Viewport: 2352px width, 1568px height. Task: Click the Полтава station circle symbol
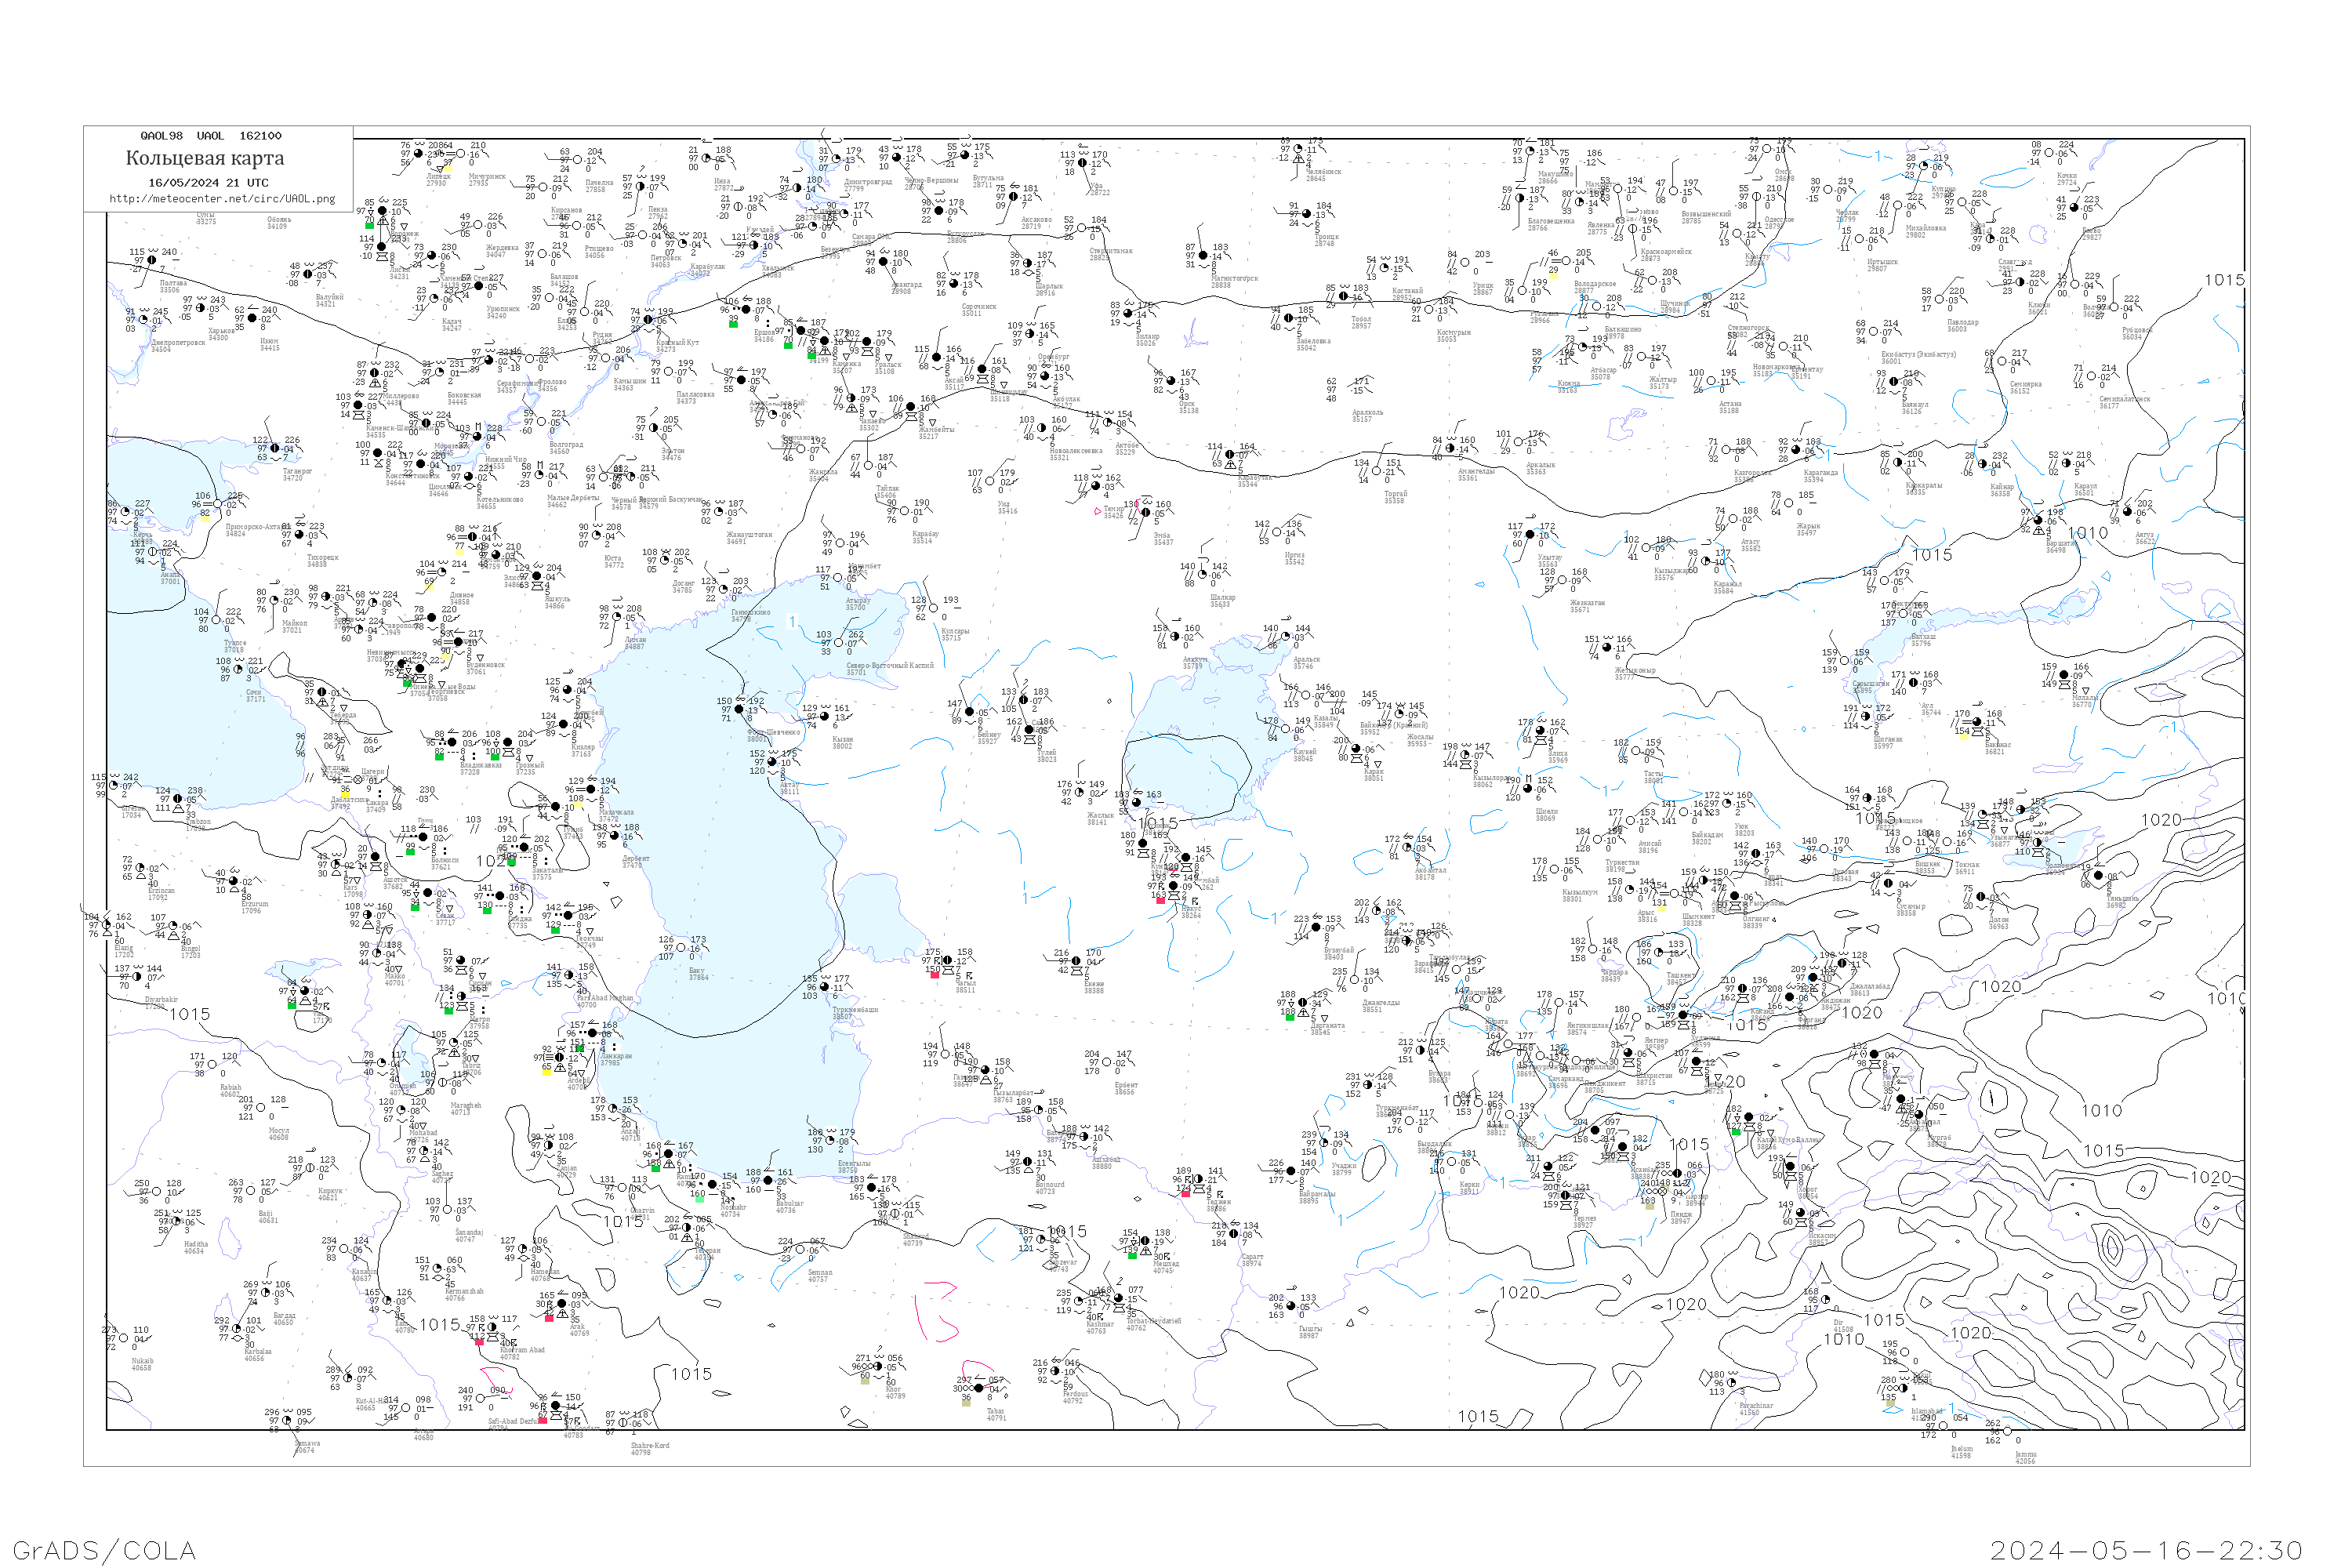151,260
